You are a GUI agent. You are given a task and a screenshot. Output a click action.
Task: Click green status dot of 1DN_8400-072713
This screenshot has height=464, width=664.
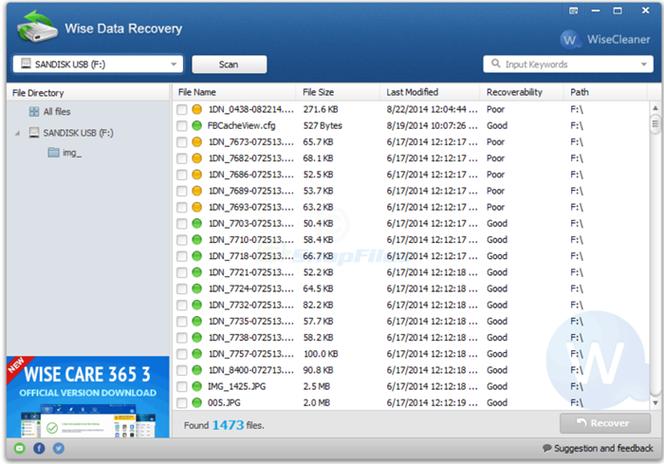(197, 370)
